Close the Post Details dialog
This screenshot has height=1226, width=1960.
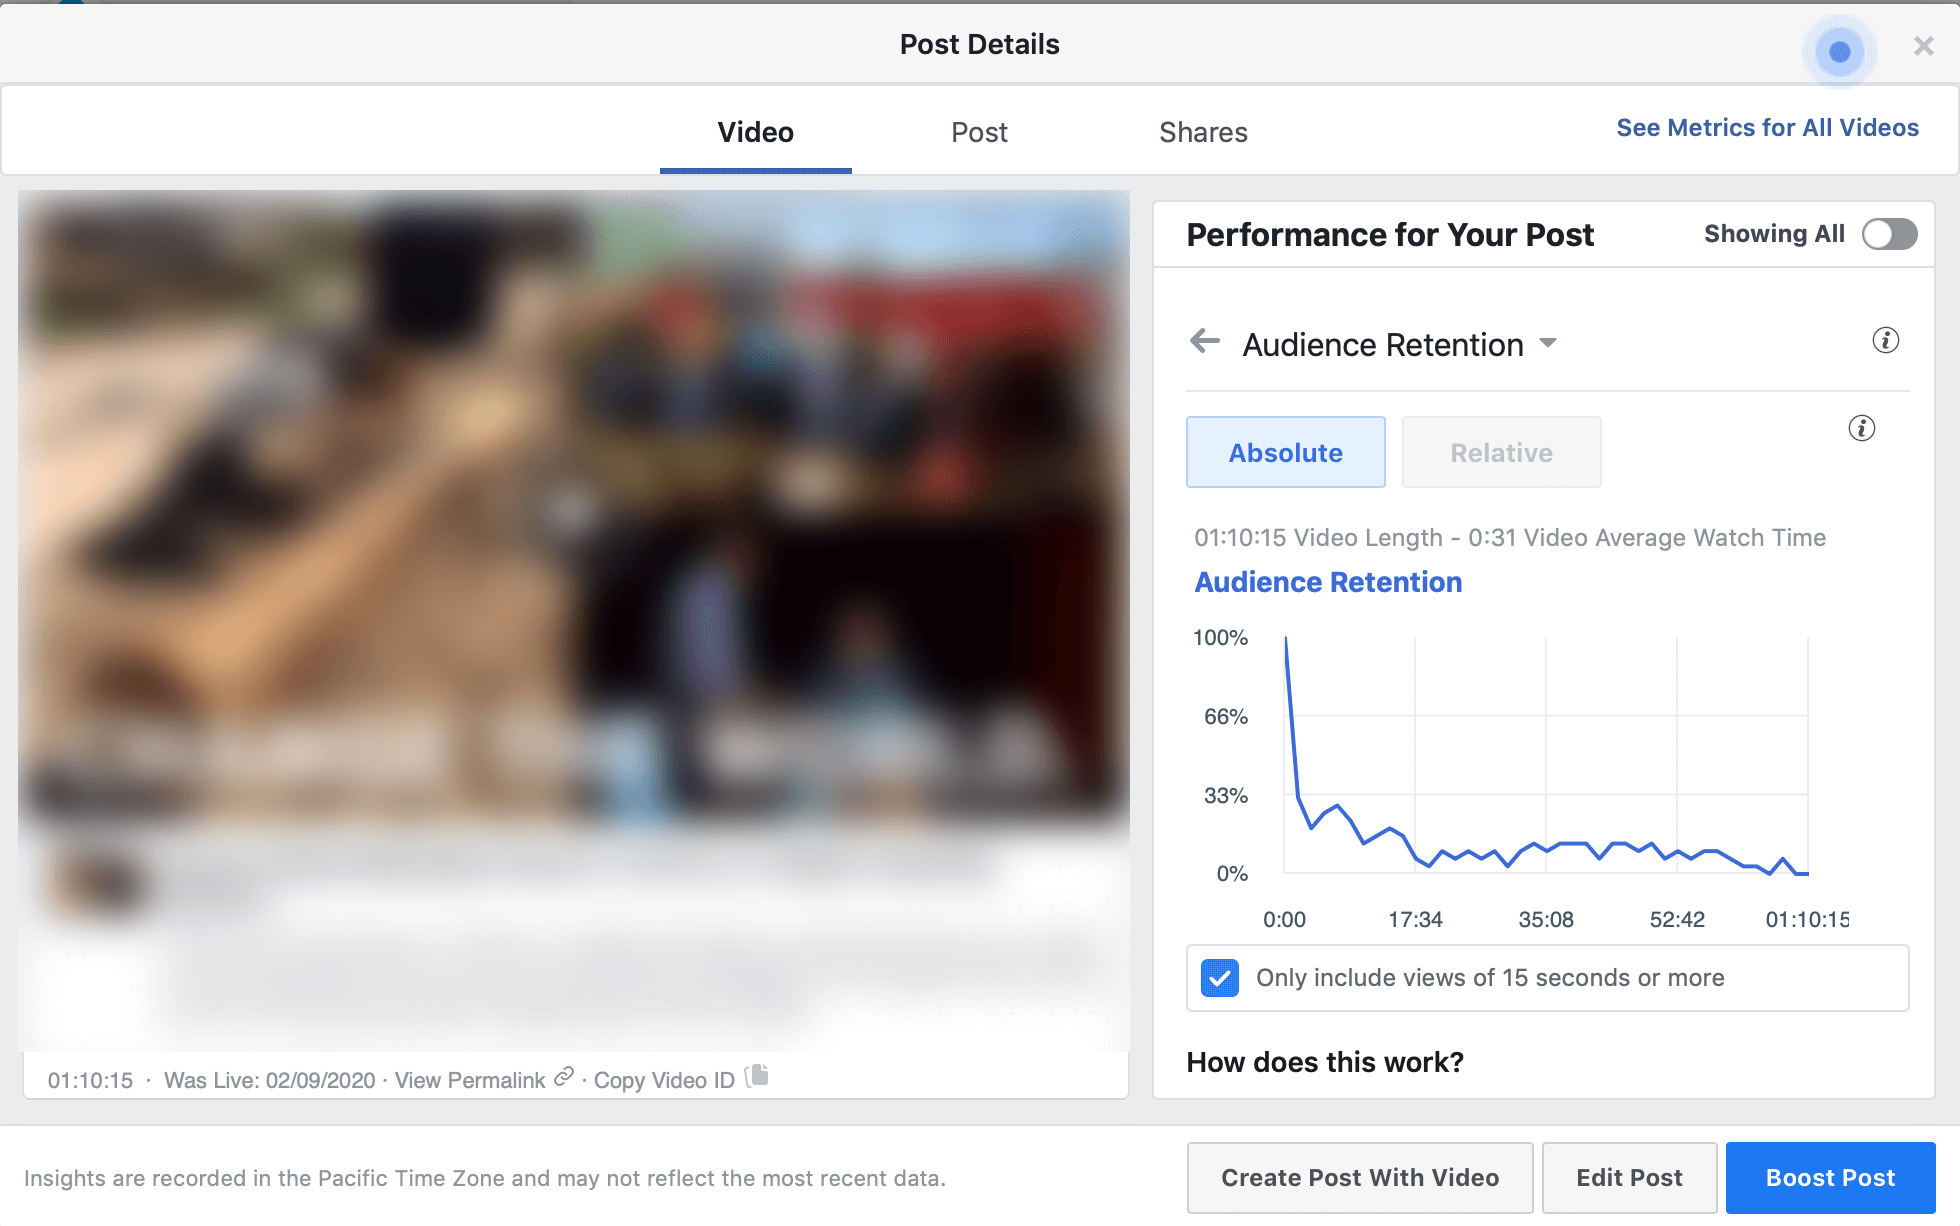pyautogui.click(x=1922, y=45)
